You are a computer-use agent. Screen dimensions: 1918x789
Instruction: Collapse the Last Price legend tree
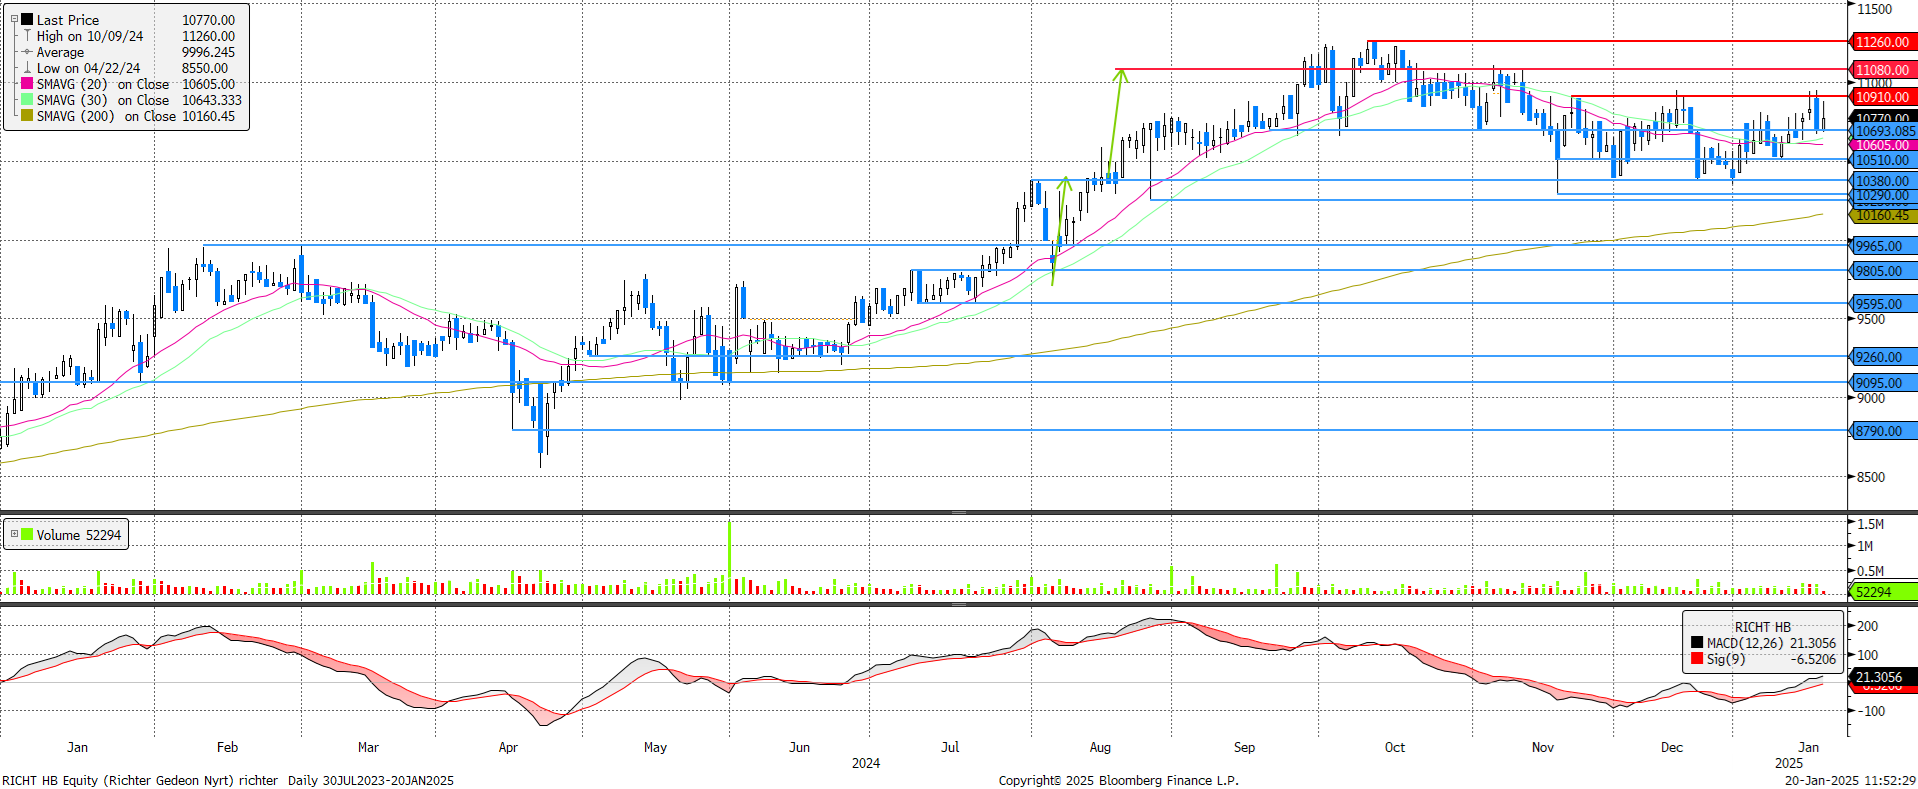pyautogui.click(x=14, y=19)
